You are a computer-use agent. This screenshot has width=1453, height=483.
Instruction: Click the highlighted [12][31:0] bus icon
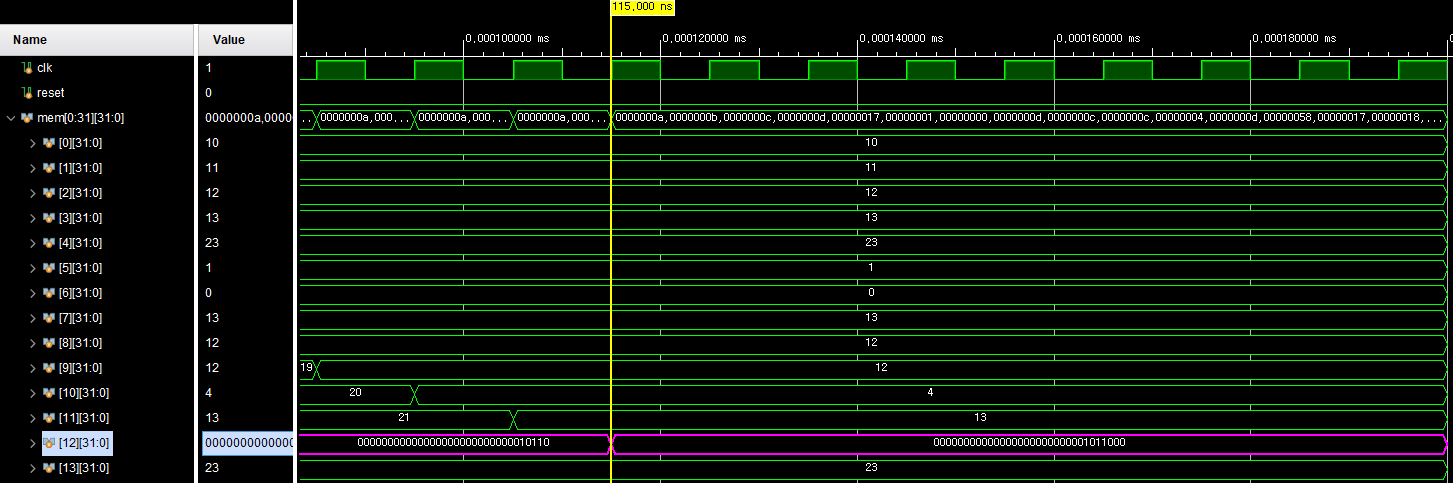(x=48, y=443)
